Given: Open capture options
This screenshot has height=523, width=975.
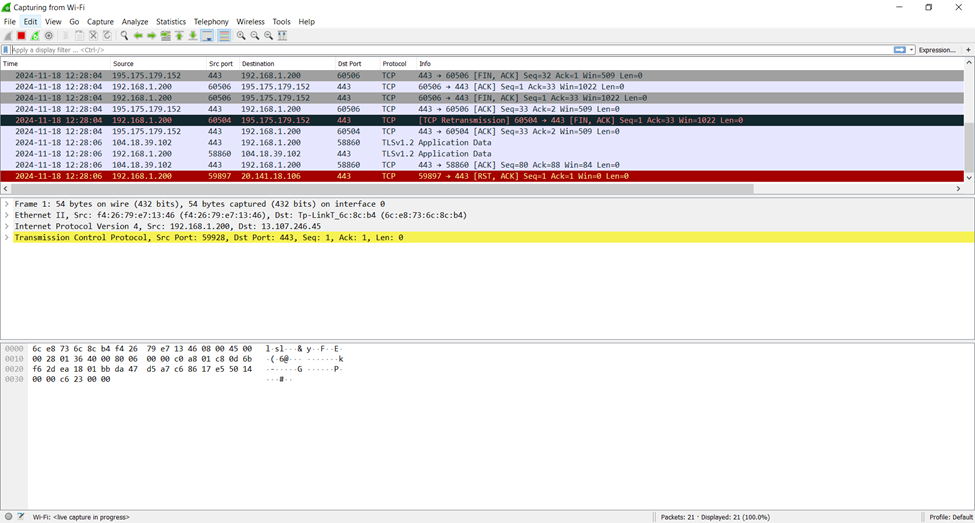Looking at the screenshot, I should point(49,35).
